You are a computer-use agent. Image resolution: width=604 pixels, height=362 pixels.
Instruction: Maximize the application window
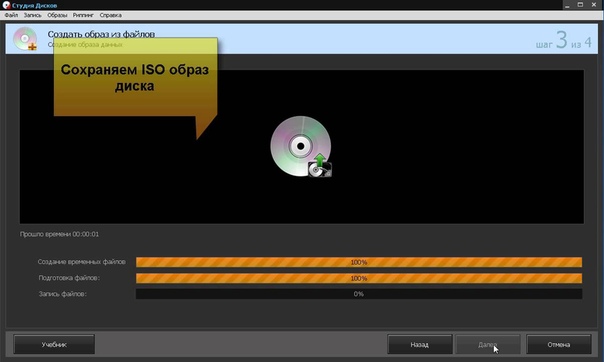point(580,5)
